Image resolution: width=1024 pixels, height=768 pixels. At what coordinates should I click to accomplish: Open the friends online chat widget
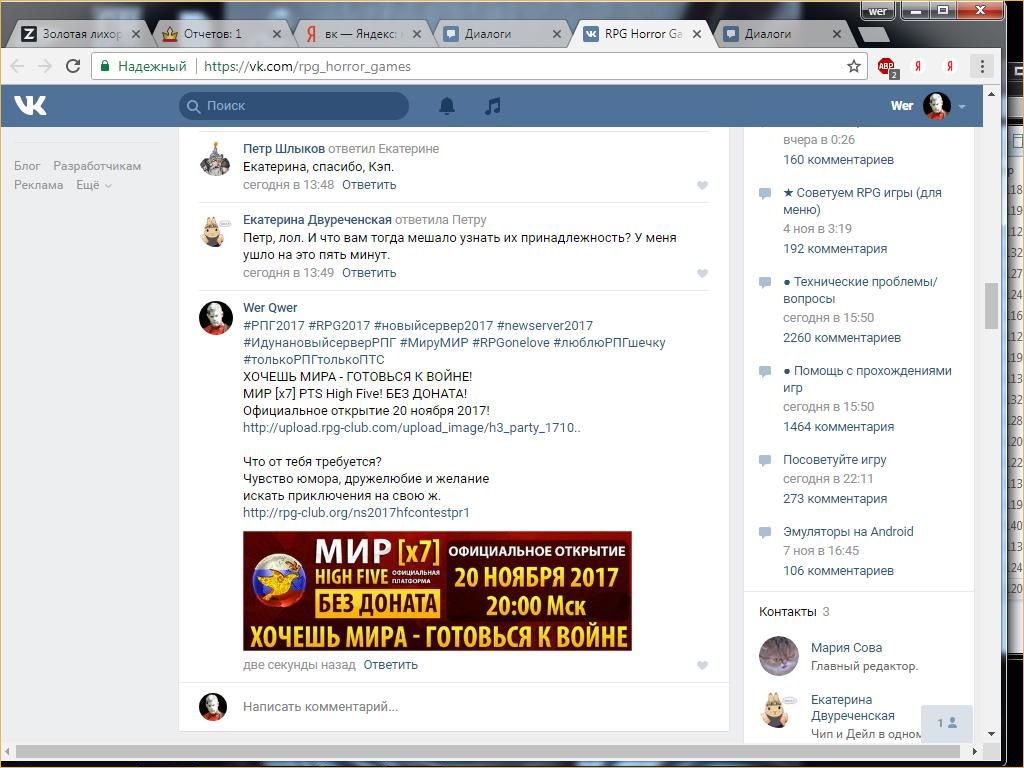point(947,722)
